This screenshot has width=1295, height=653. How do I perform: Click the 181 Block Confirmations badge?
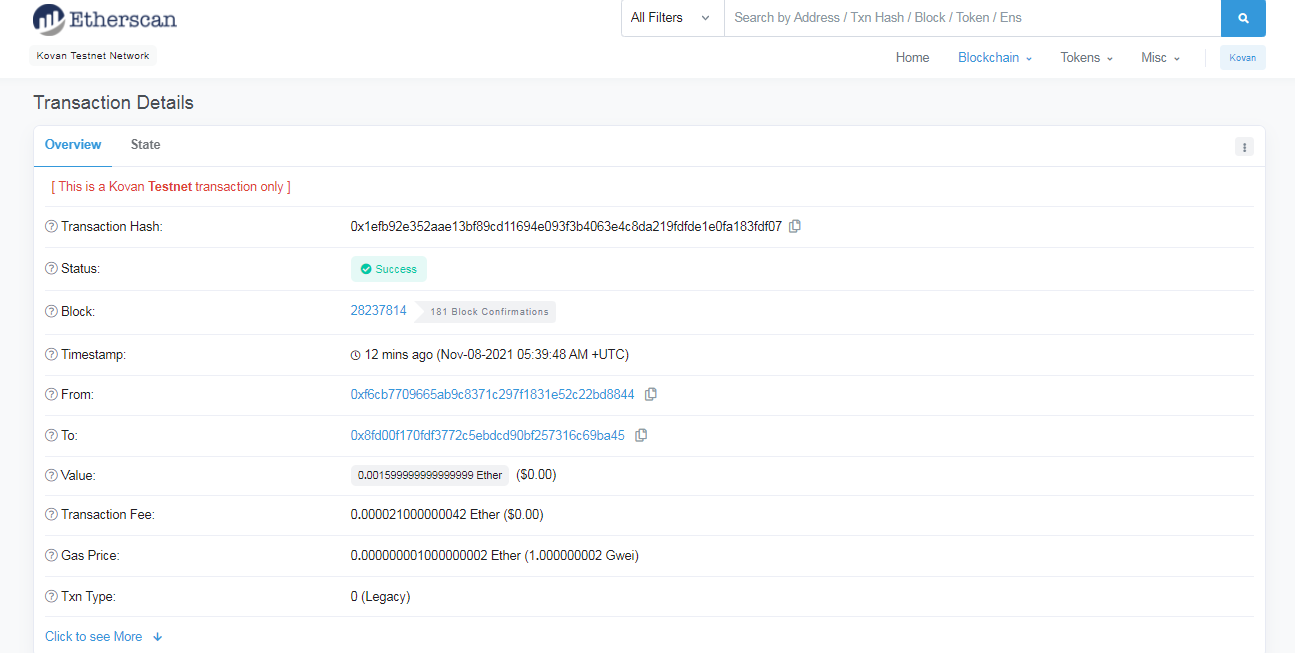point(485,312)
